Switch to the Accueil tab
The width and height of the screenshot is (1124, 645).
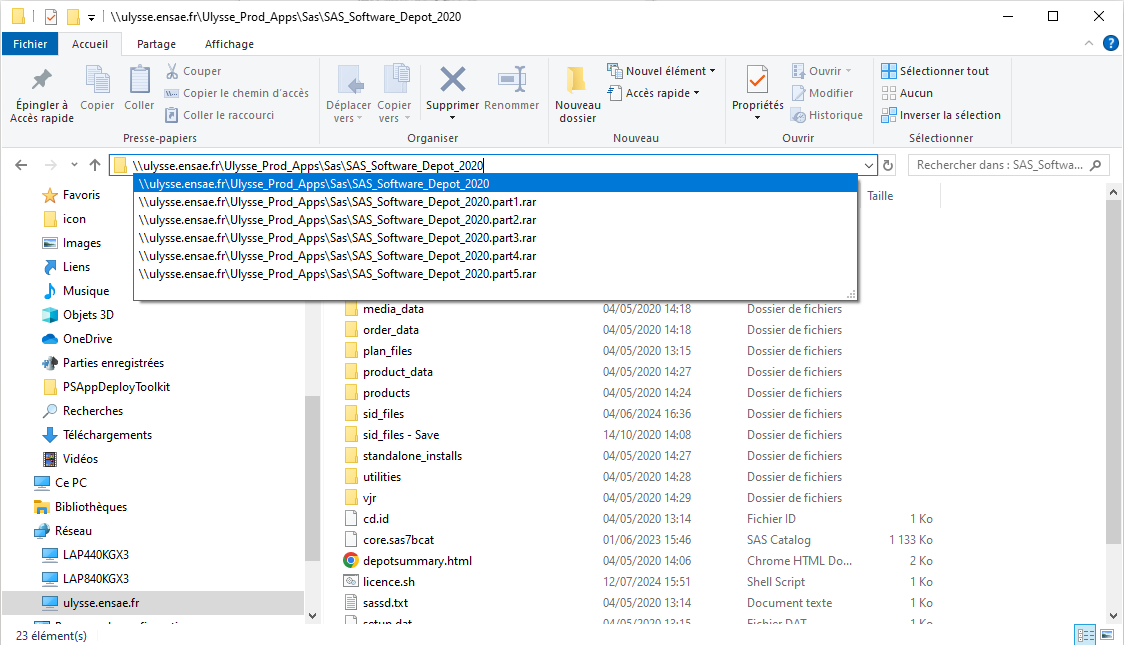tap(90, 44)
